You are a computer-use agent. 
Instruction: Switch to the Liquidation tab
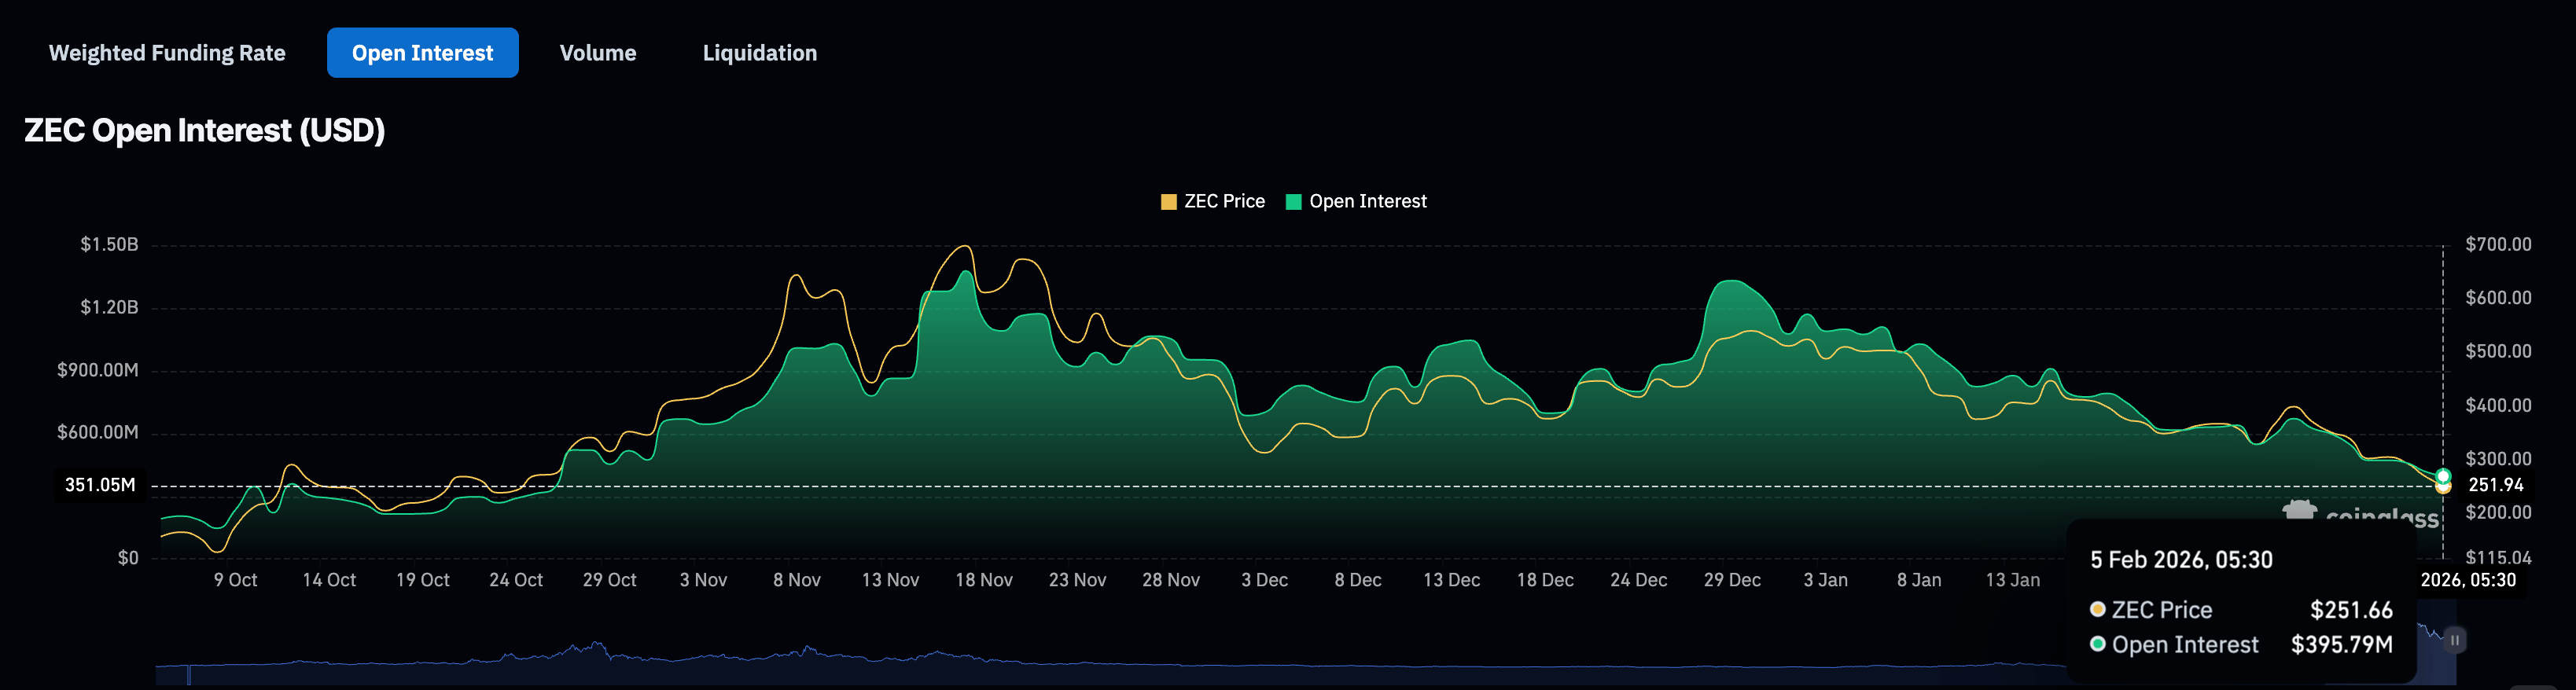[x=759, y=53]
